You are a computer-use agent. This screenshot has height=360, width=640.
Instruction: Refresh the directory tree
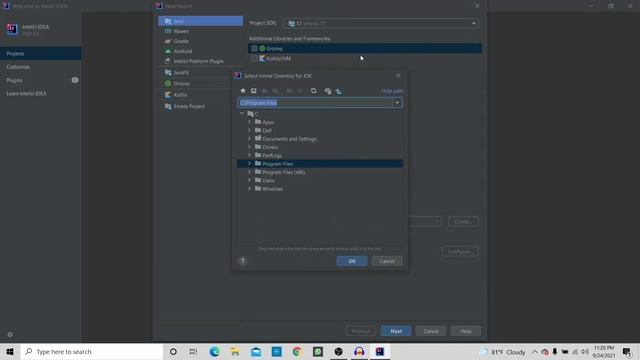click(x=313, y=91)
